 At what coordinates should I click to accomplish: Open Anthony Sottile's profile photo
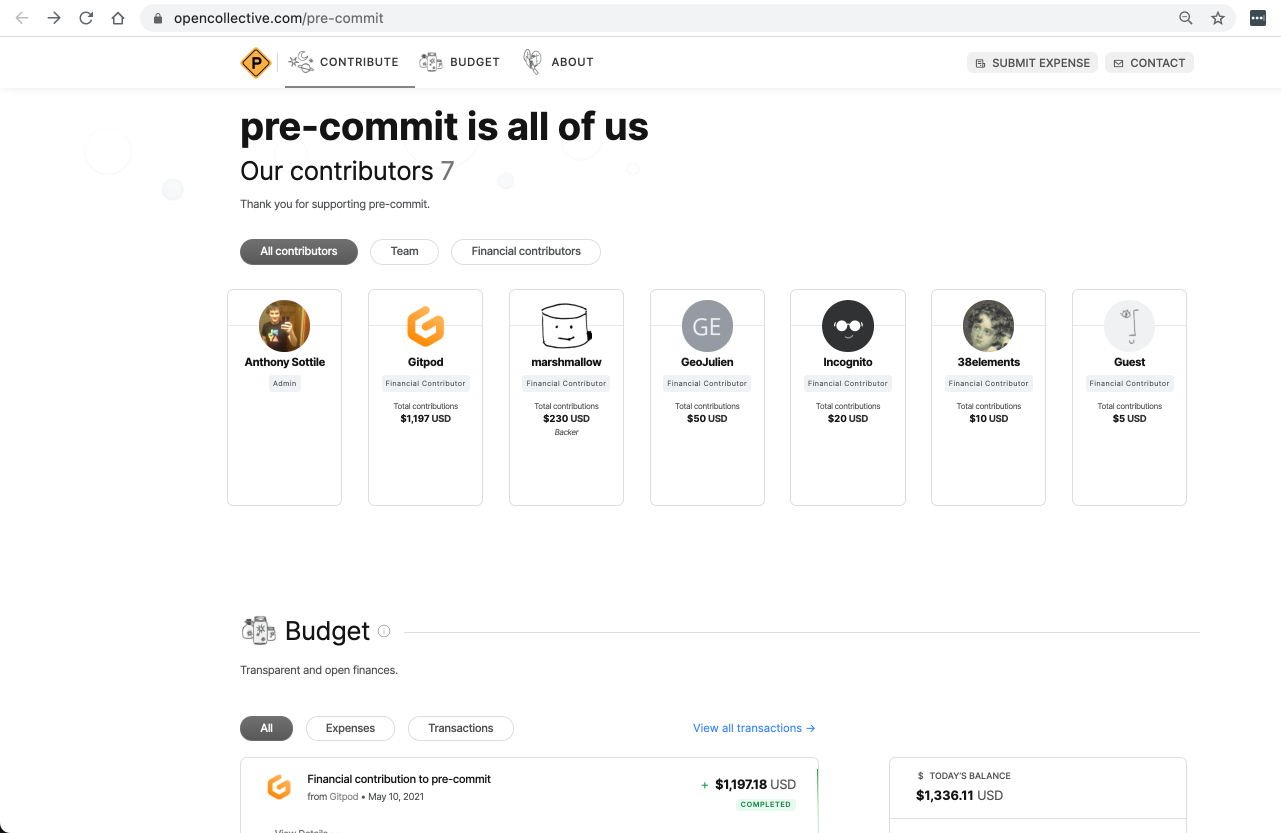click(284, 326)
